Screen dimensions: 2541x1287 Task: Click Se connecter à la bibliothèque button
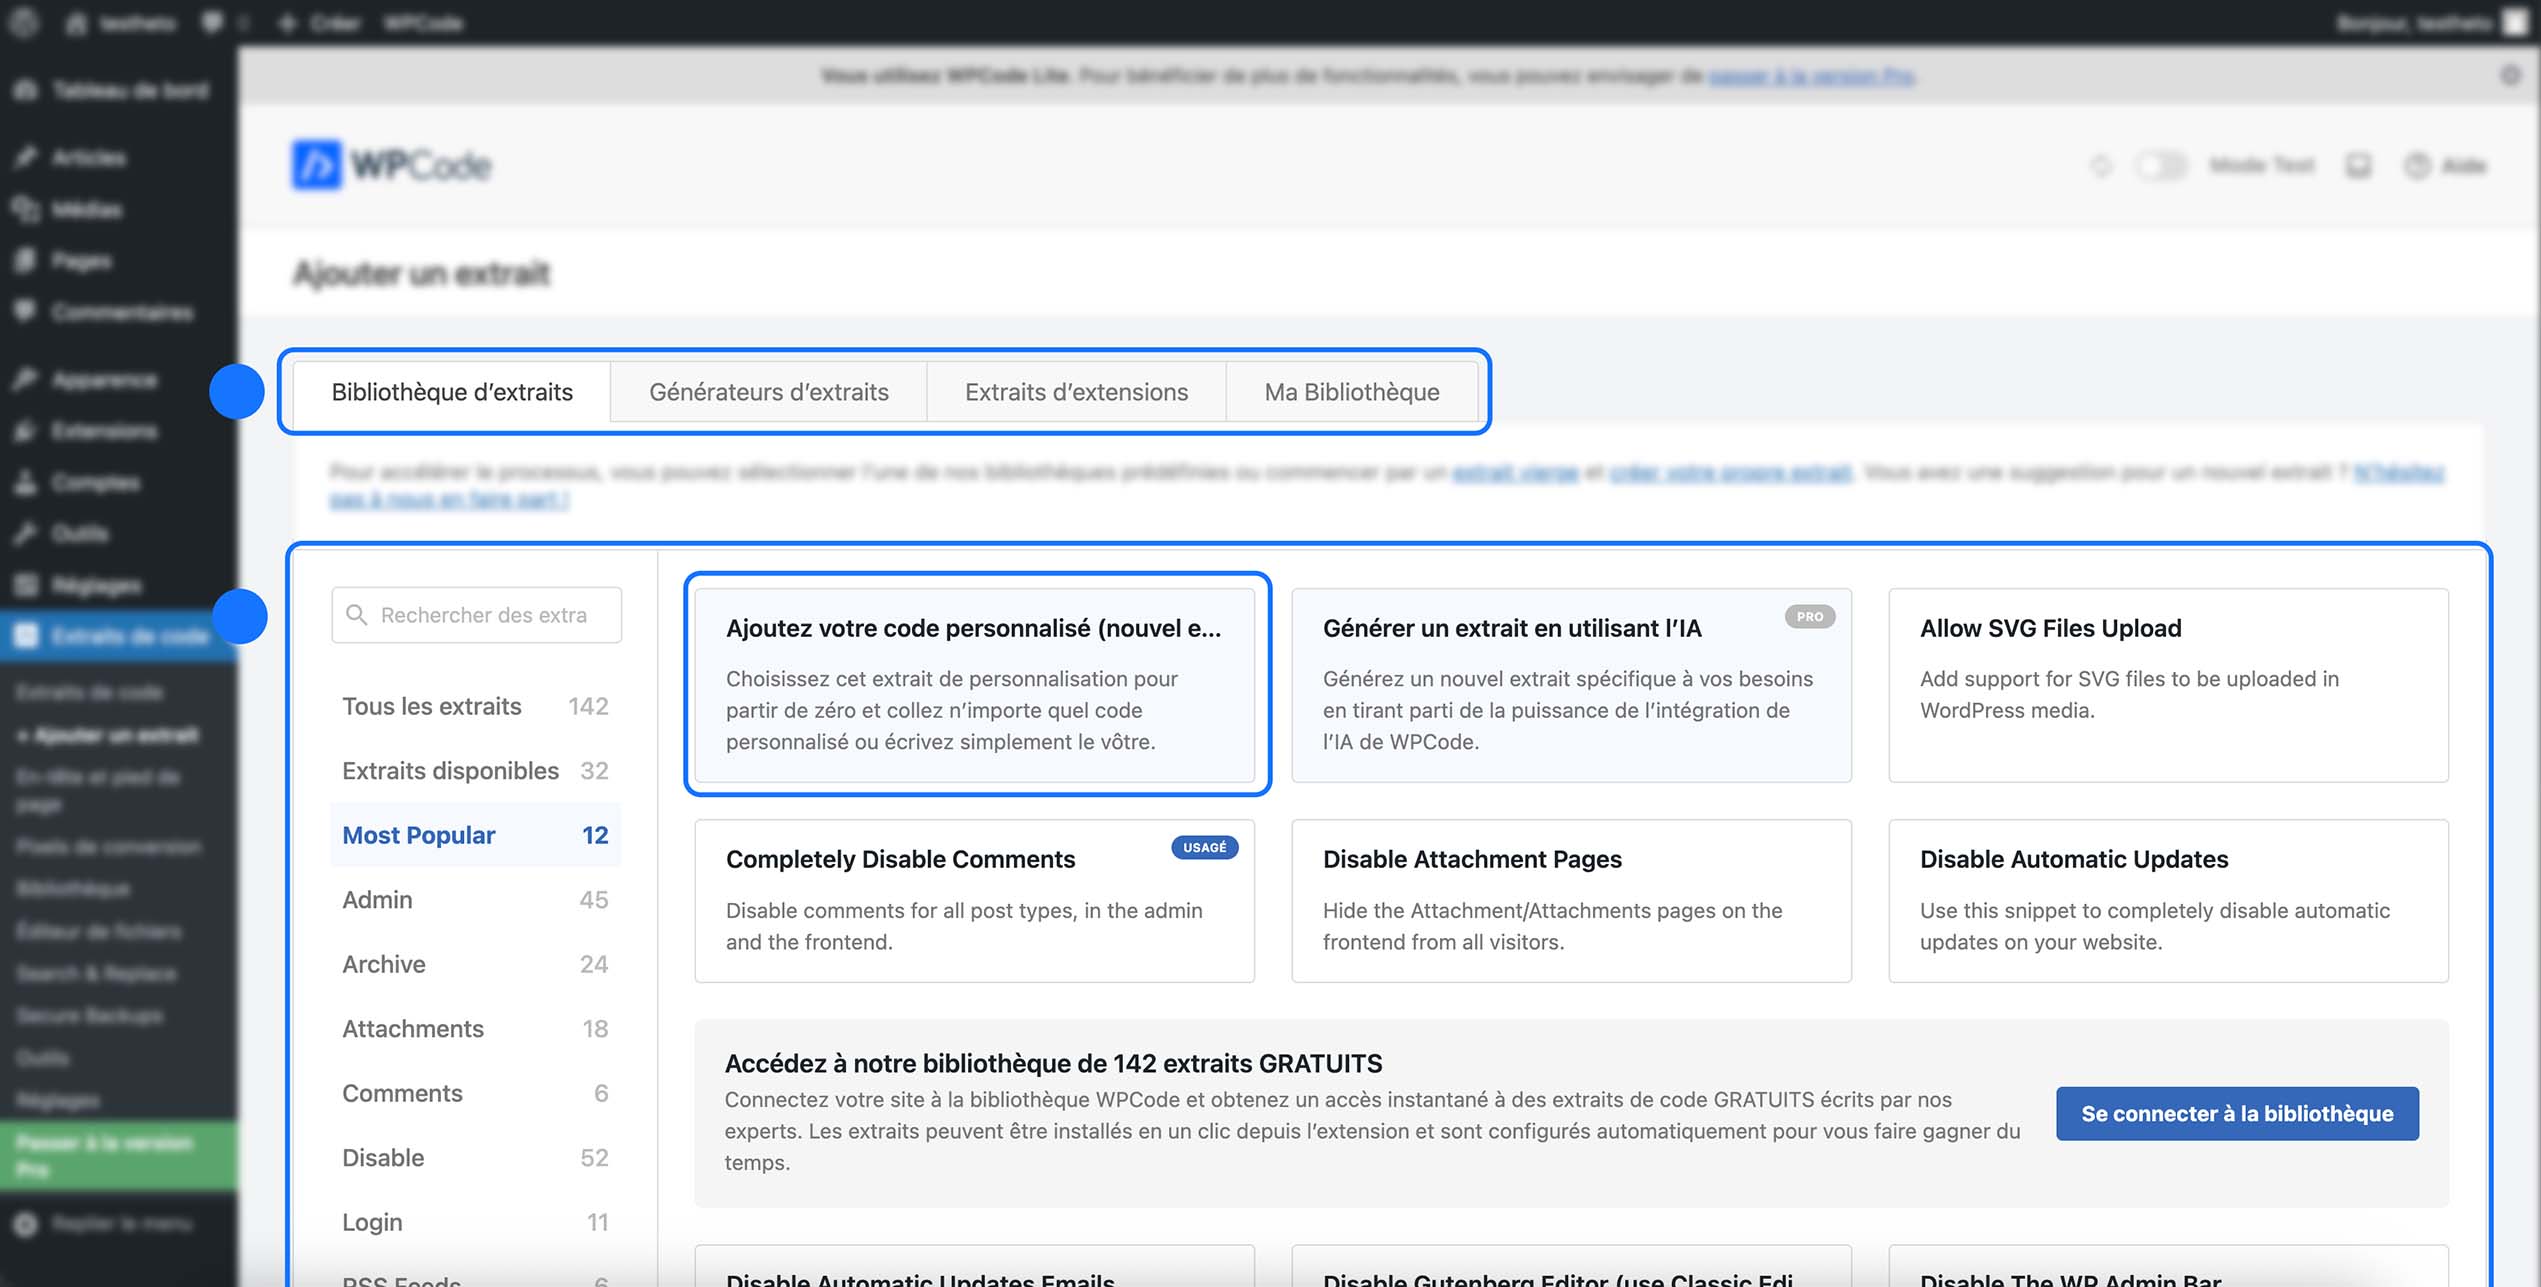(x=2238, y=1113)
